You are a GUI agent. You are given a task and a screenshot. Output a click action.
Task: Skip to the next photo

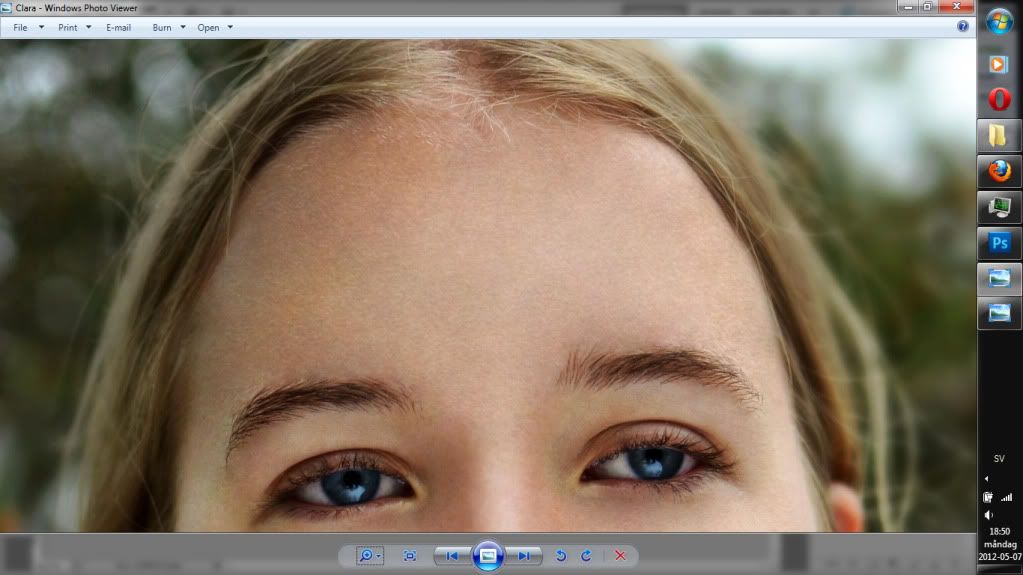523,555
